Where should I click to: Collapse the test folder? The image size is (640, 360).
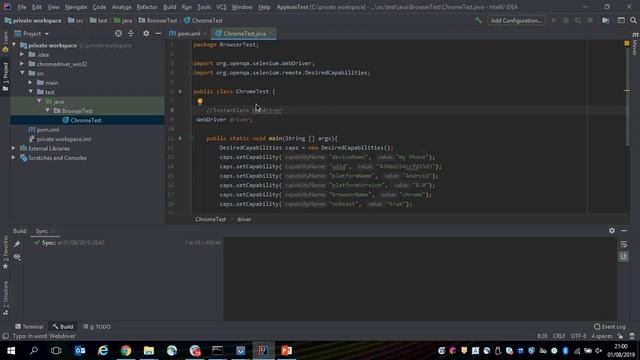[x=31, y=92]
